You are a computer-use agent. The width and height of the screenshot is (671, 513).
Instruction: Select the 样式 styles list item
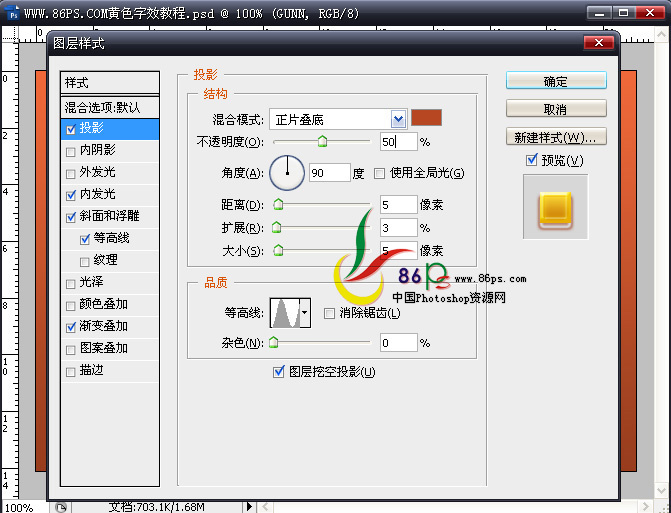(x=110, y=83)
